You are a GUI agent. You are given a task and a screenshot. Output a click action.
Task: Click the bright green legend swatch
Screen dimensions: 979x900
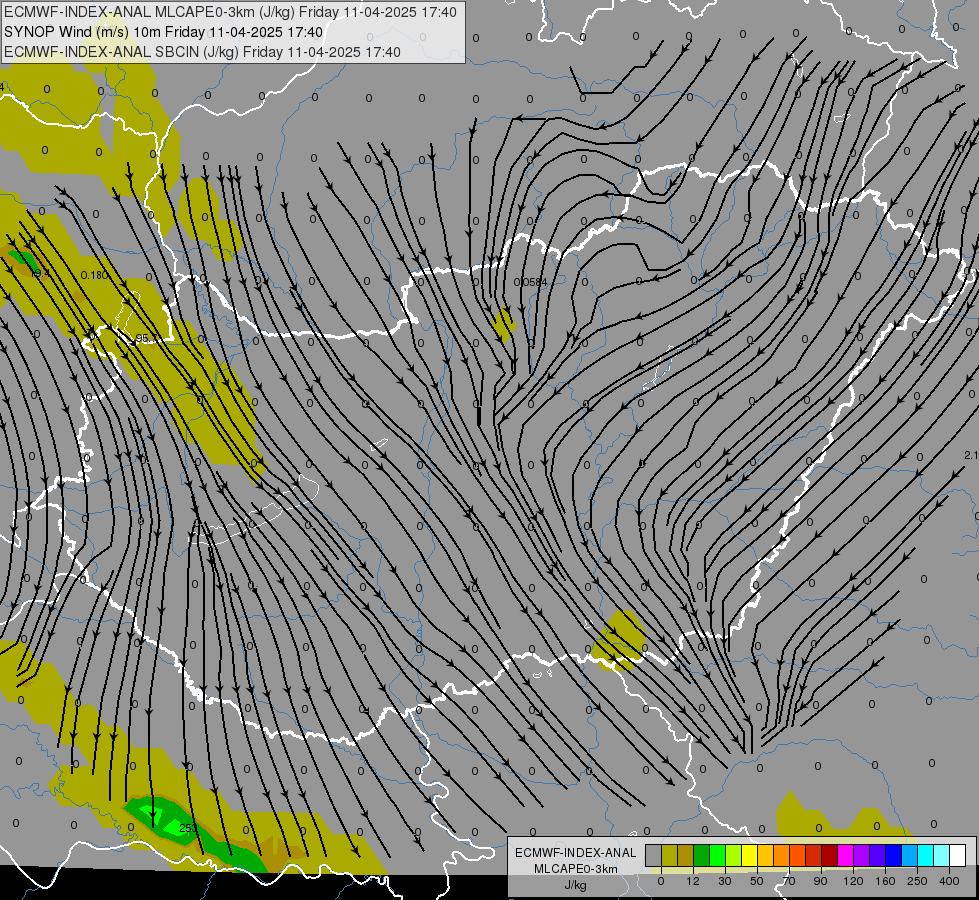[x=717, y=855]
